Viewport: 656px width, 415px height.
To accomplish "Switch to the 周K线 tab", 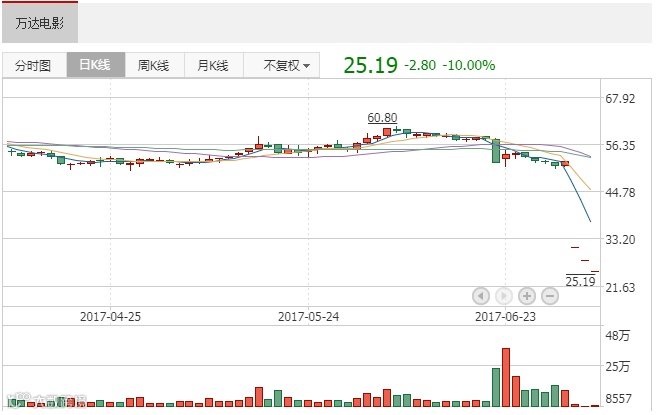I will pyautogui.click(x=154, y=65).
